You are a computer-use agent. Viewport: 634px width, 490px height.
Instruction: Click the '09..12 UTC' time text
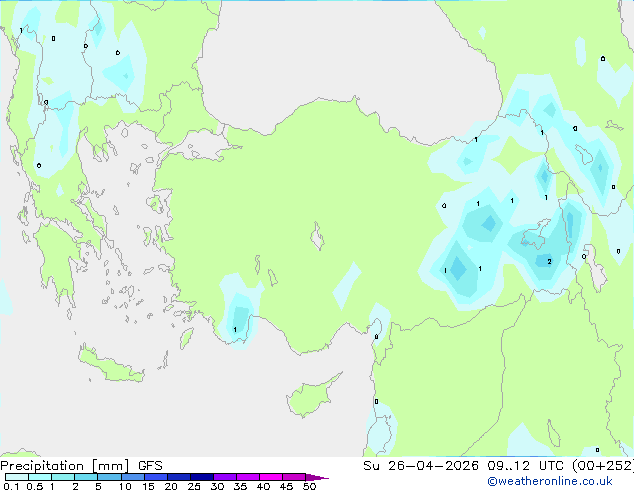525,466
